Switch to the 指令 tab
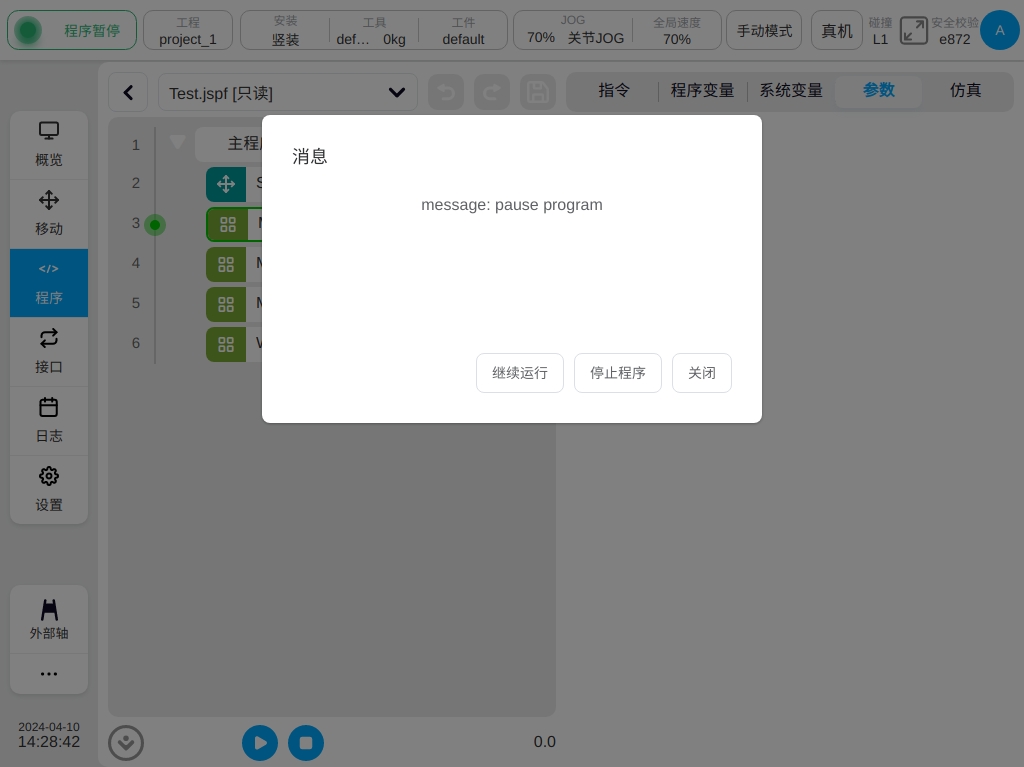The image size is (1024, 767). [x=614, y=90]
